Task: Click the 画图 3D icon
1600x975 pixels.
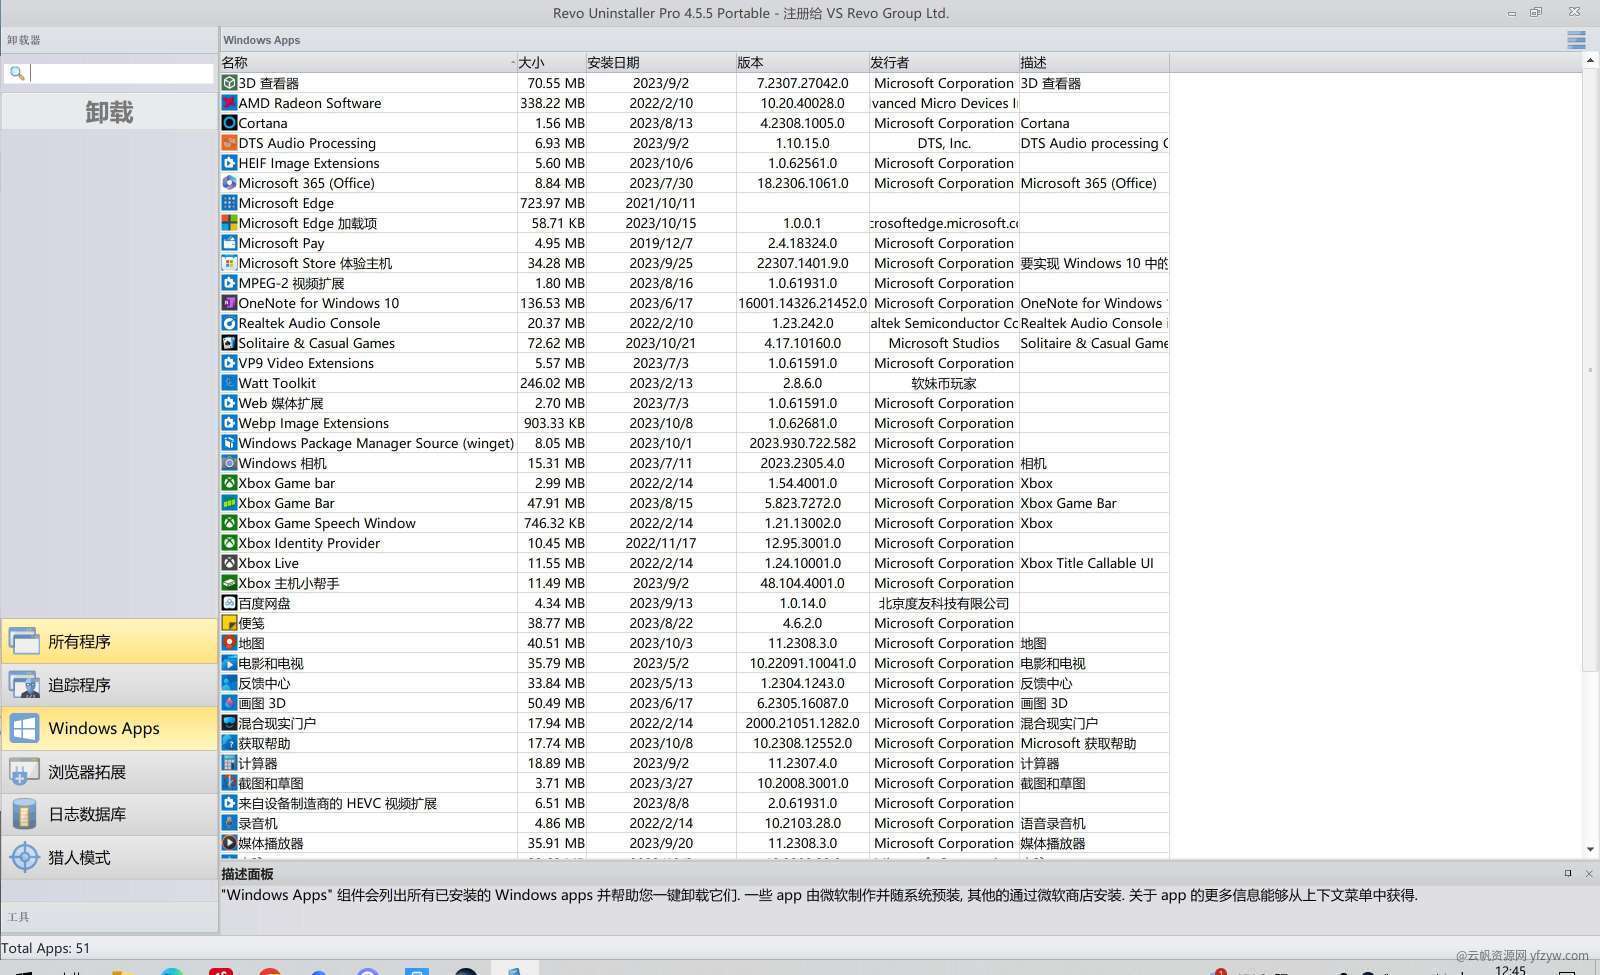Action: 229,703
